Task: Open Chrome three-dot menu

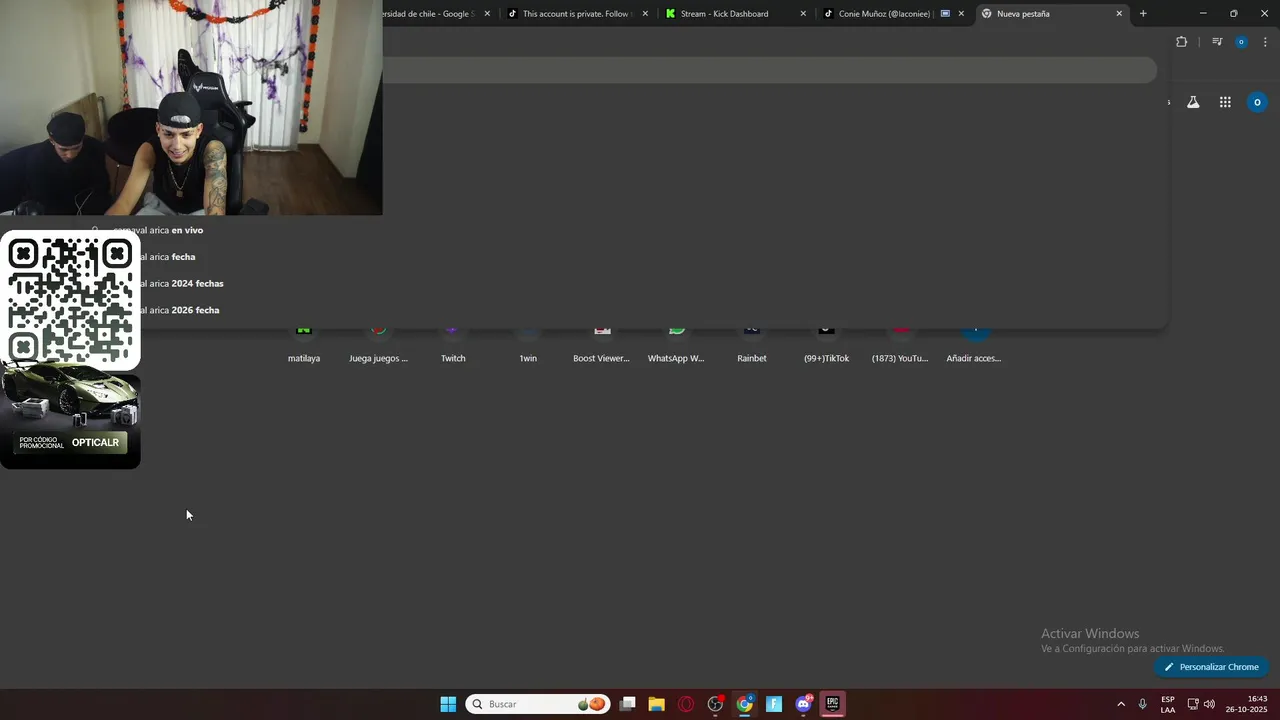Action: (x=1265, y=42)
